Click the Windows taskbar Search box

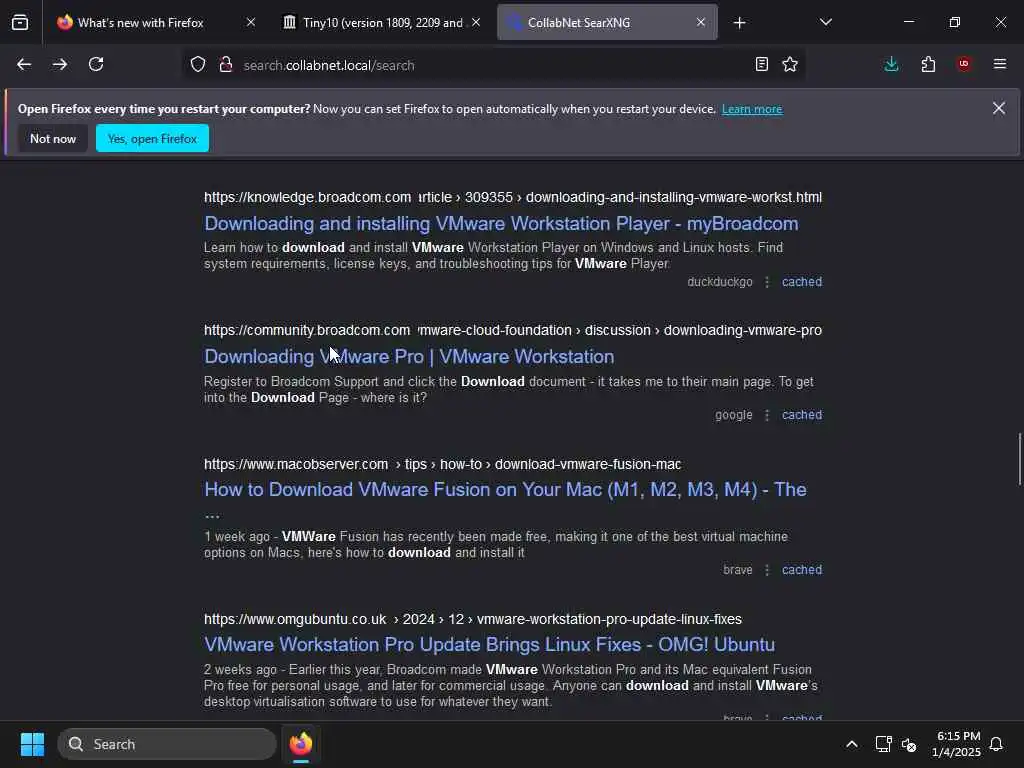coord(167,744)
